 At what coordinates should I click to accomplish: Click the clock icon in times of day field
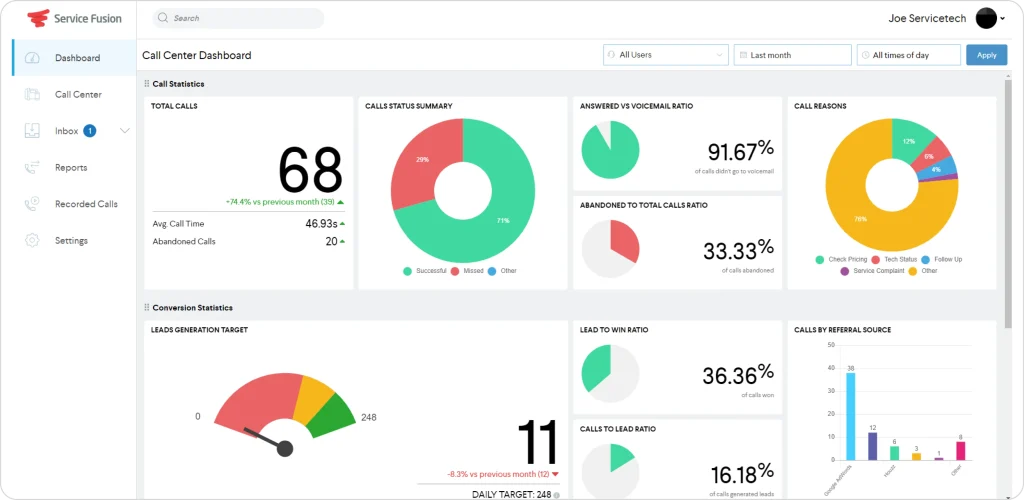pyautogui.click(x=865, y=55)
